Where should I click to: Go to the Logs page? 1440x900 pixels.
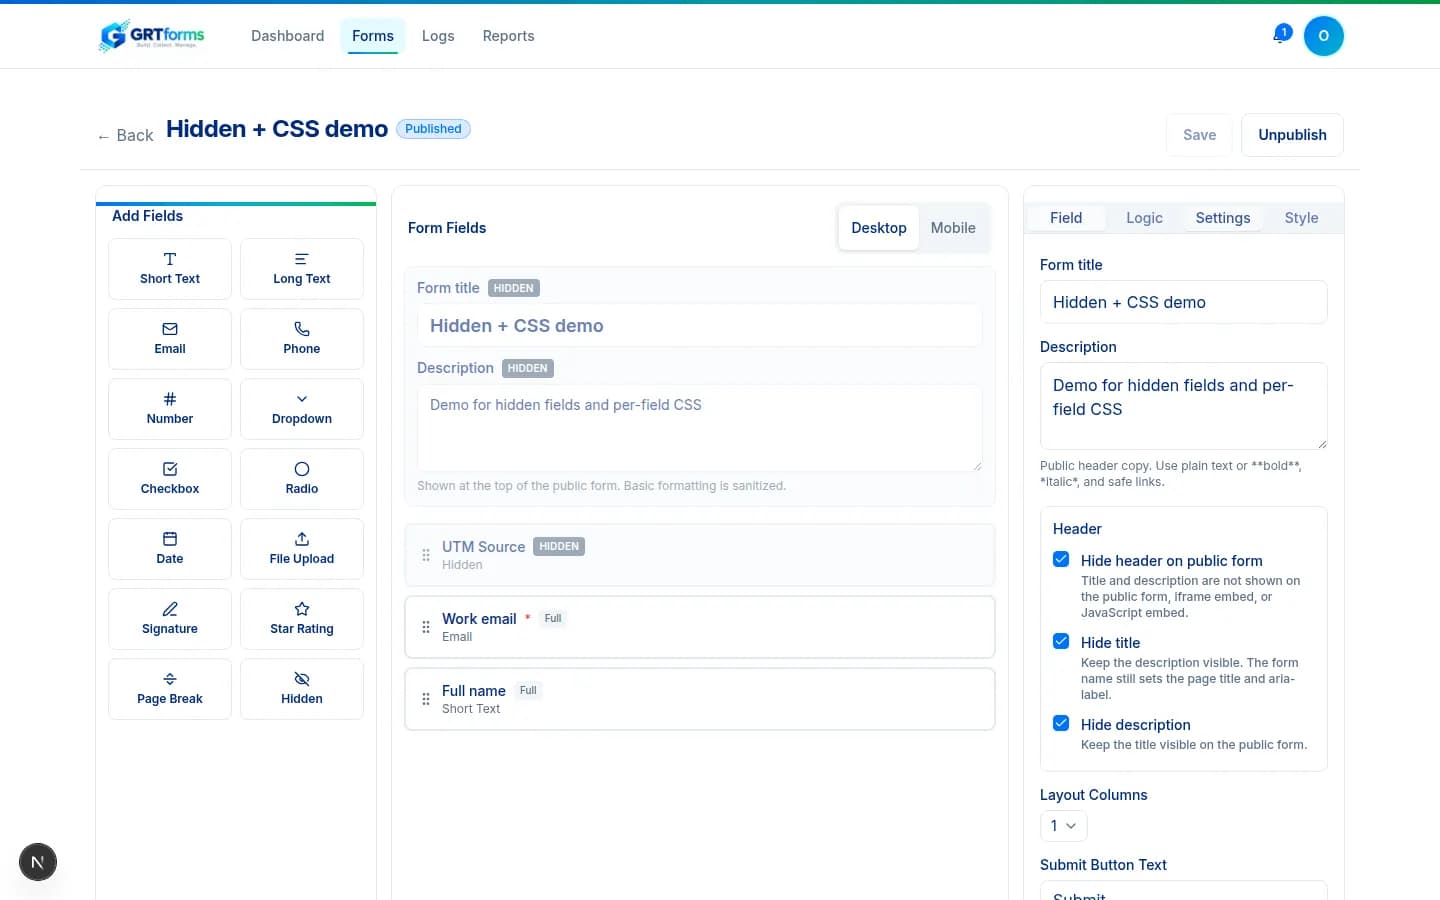(438, 36)
